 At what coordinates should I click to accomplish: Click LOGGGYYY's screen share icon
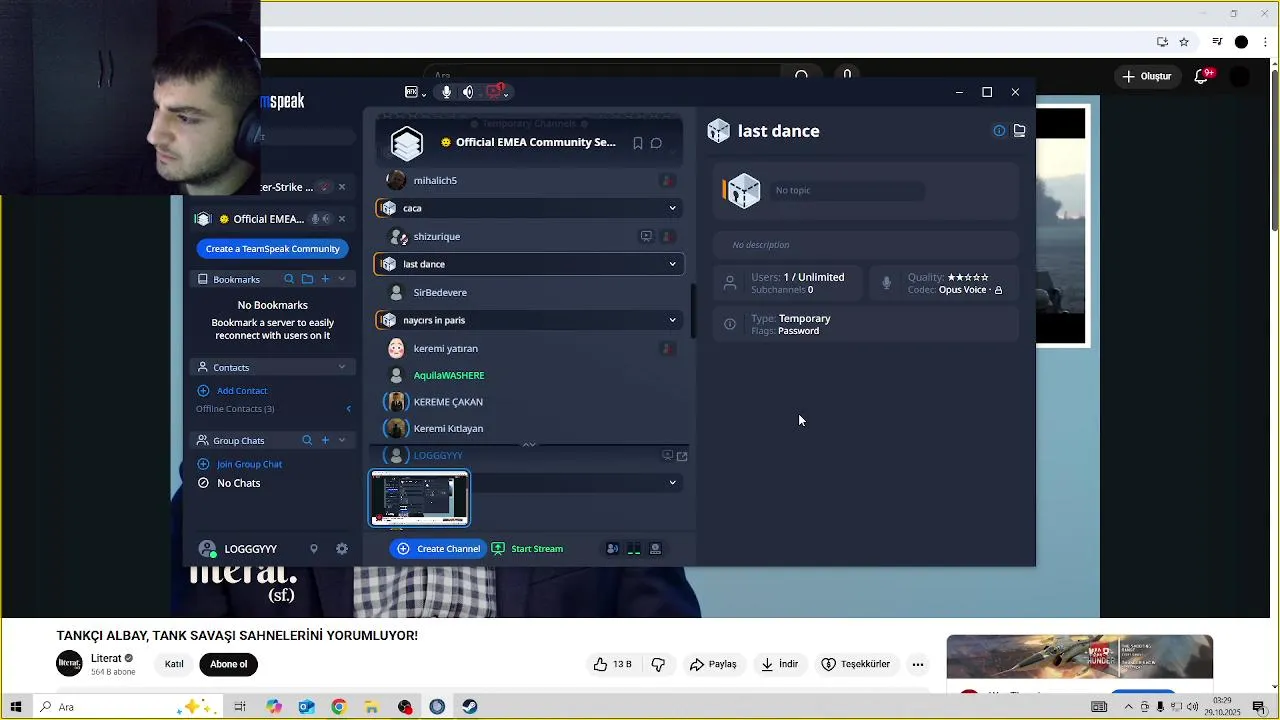(x=667, y=456)
